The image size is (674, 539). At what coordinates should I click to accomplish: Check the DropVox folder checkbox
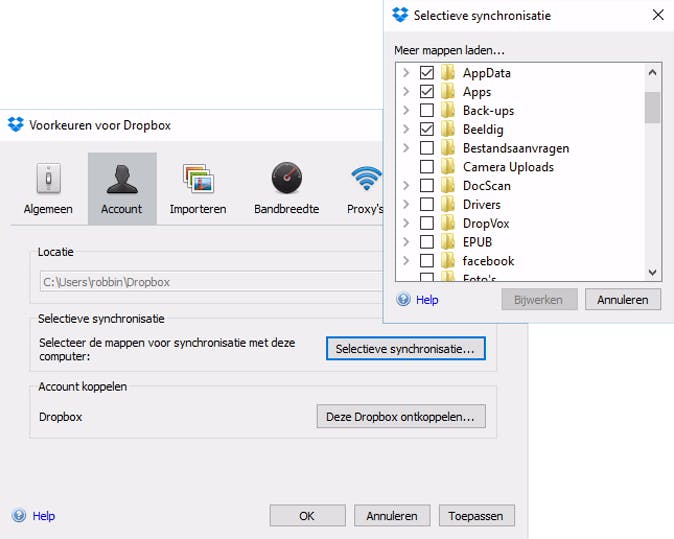(x=426, y=223)
